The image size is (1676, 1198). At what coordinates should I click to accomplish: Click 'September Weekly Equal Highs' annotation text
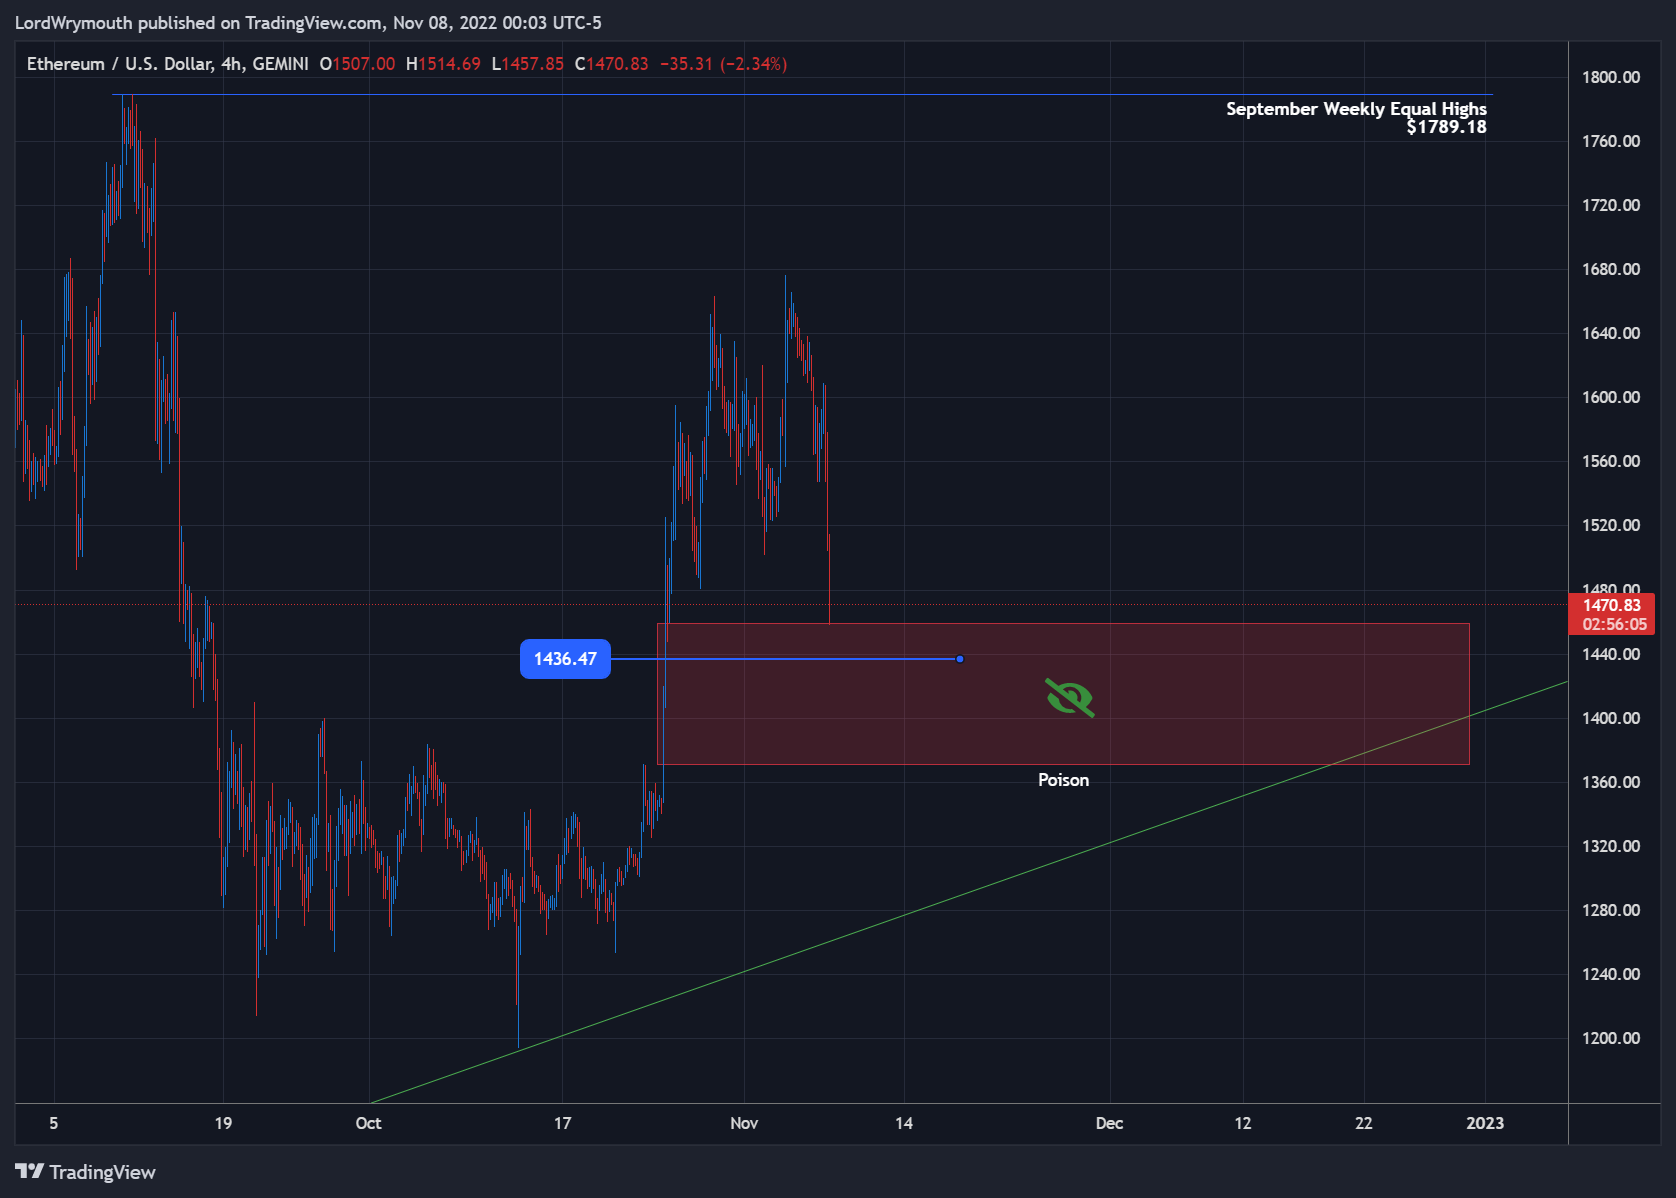[1356, 109]
